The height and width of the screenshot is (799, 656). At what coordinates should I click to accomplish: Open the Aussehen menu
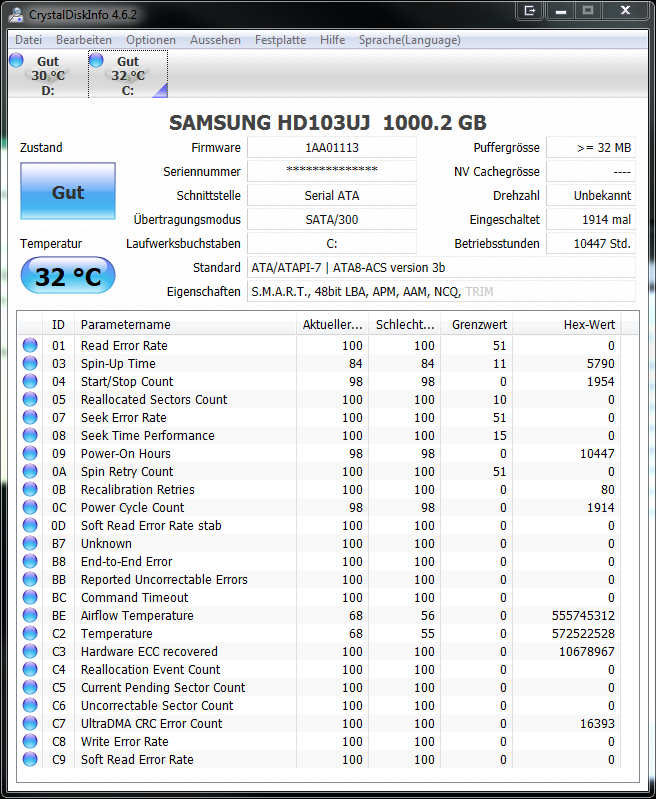tap(215, 40)
